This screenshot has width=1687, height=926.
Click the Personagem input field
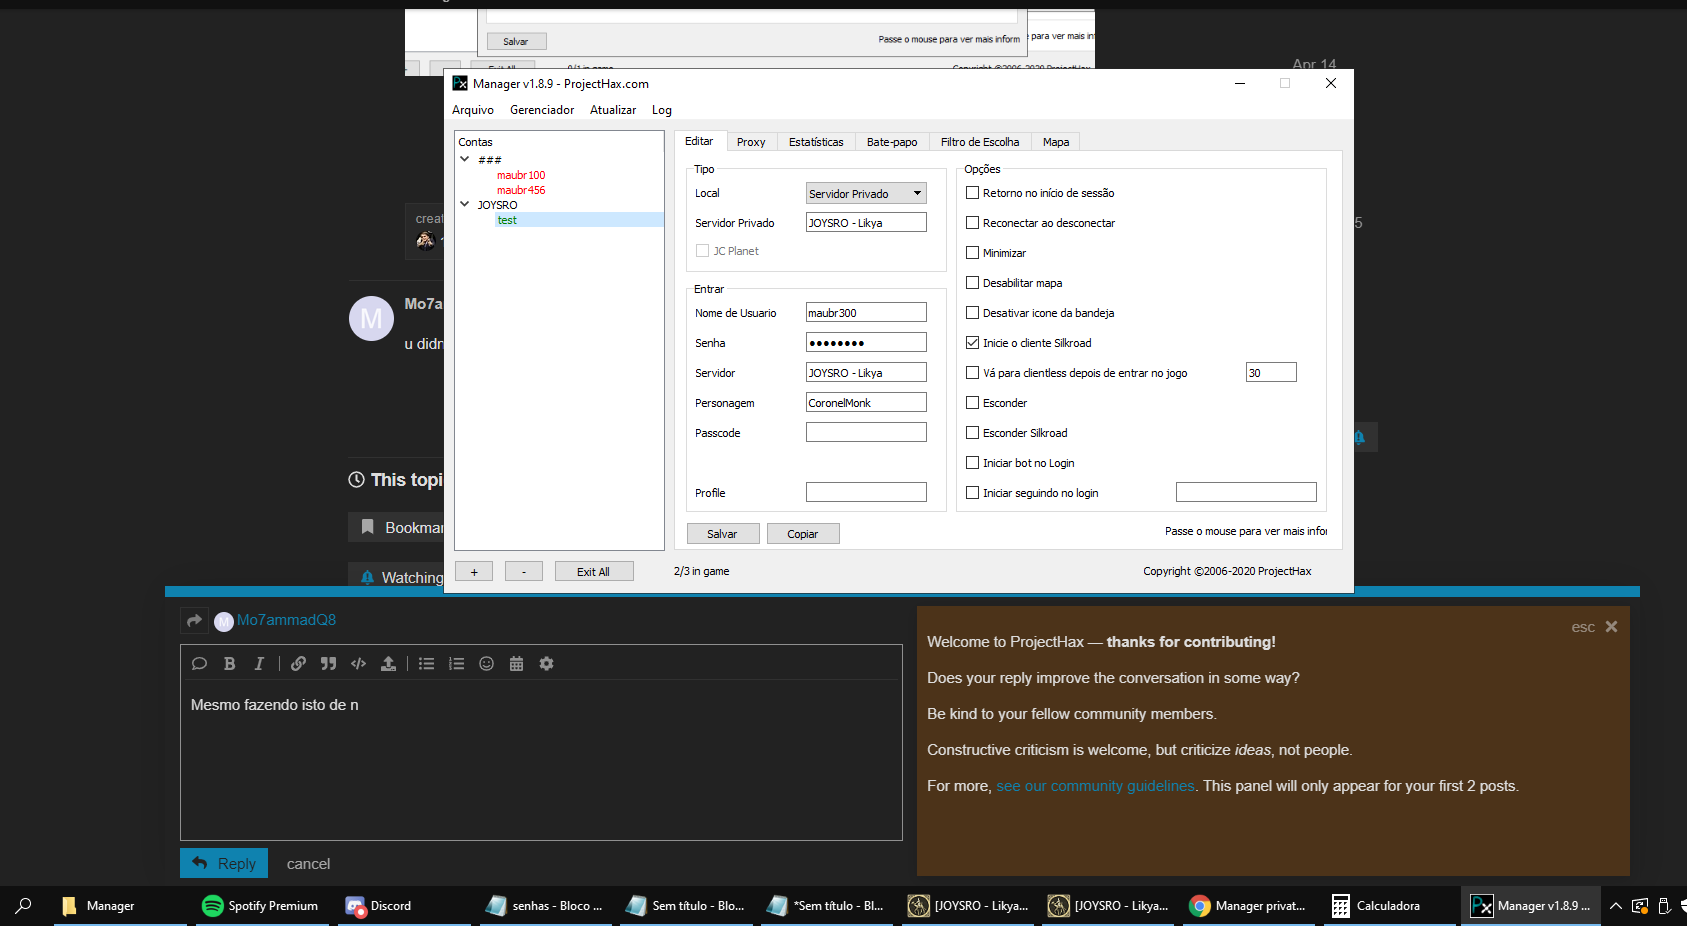(866, 403)
